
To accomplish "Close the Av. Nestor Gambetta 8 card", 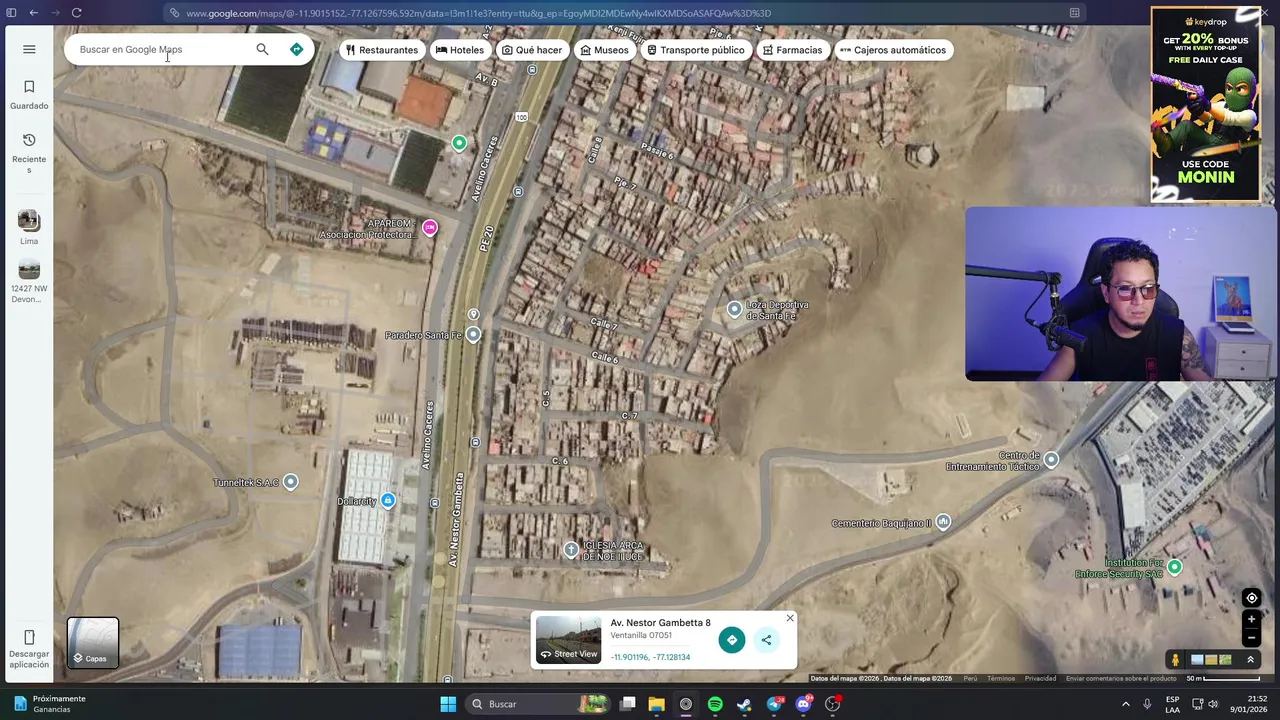I will [790, 618].
